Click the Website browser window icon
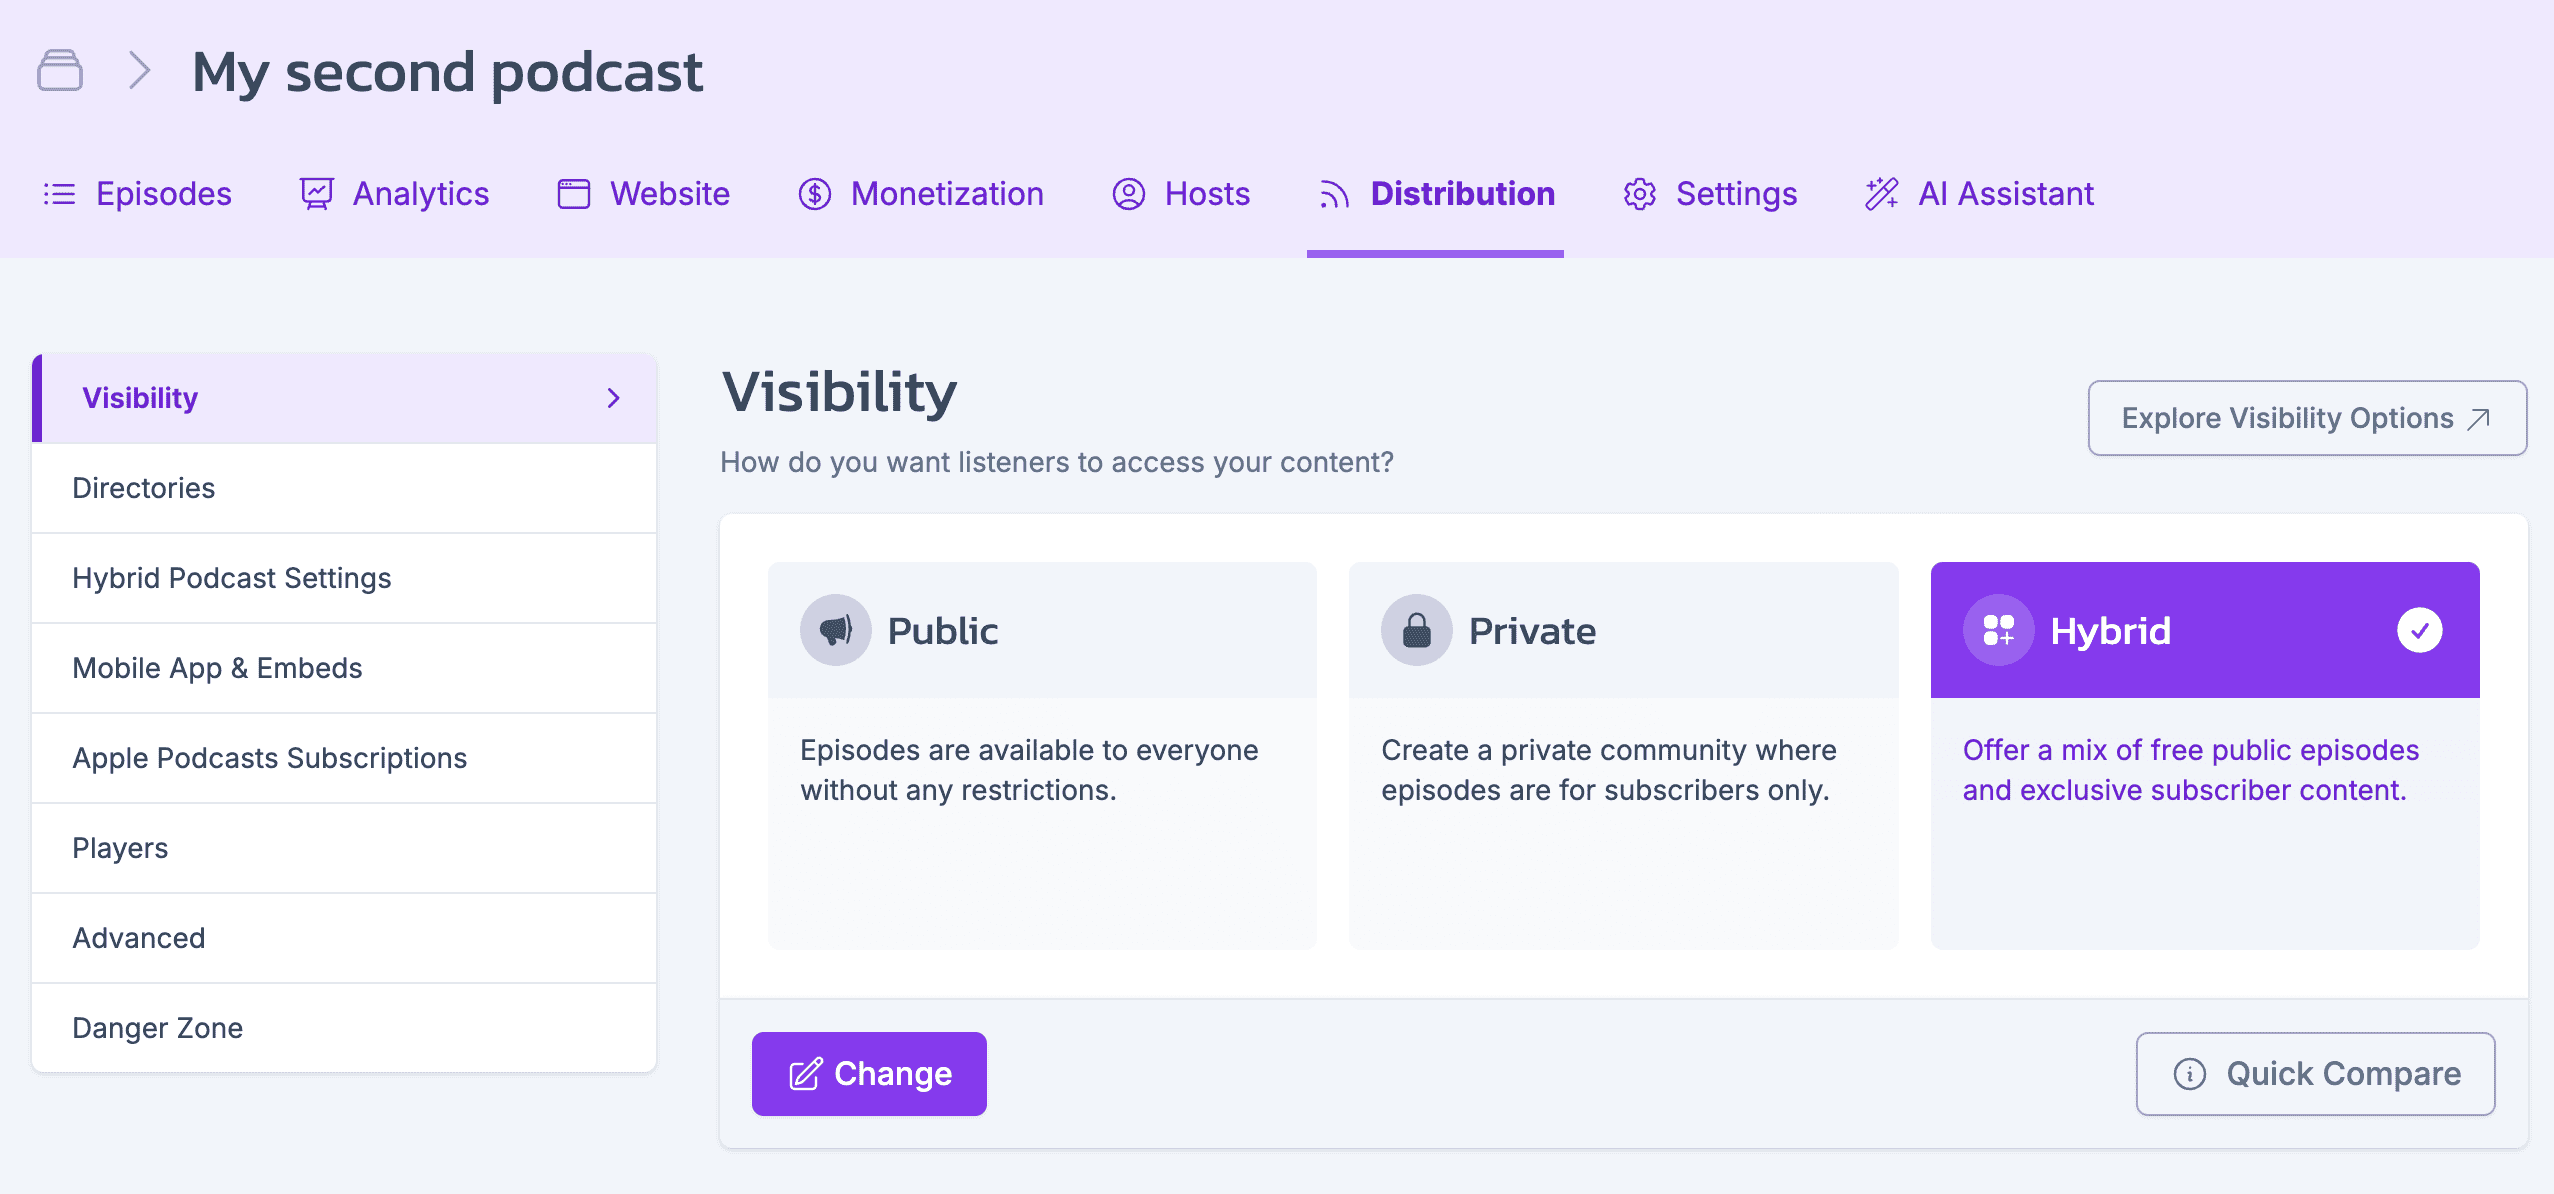Viewport: 2554px width, 1194px height. 574,194
